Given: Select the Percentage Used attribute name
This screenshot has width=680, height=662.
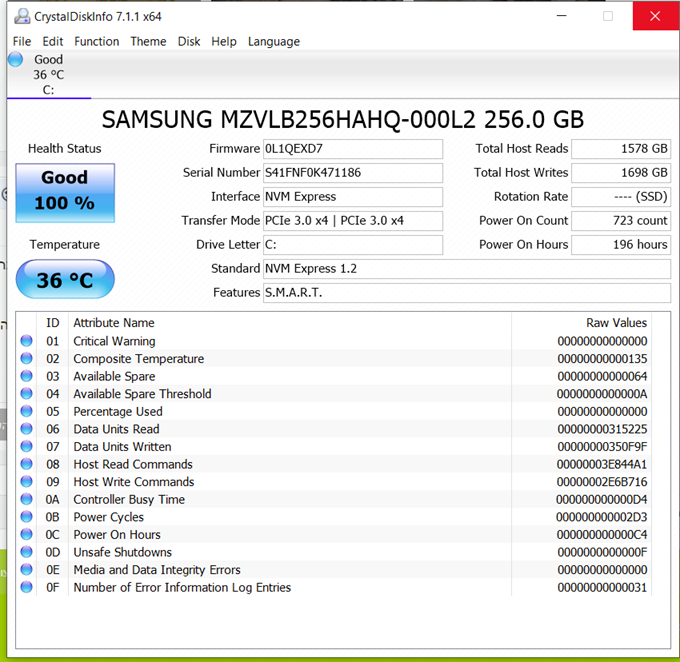Looking at the screenshot, I should (x=118, y=412).
